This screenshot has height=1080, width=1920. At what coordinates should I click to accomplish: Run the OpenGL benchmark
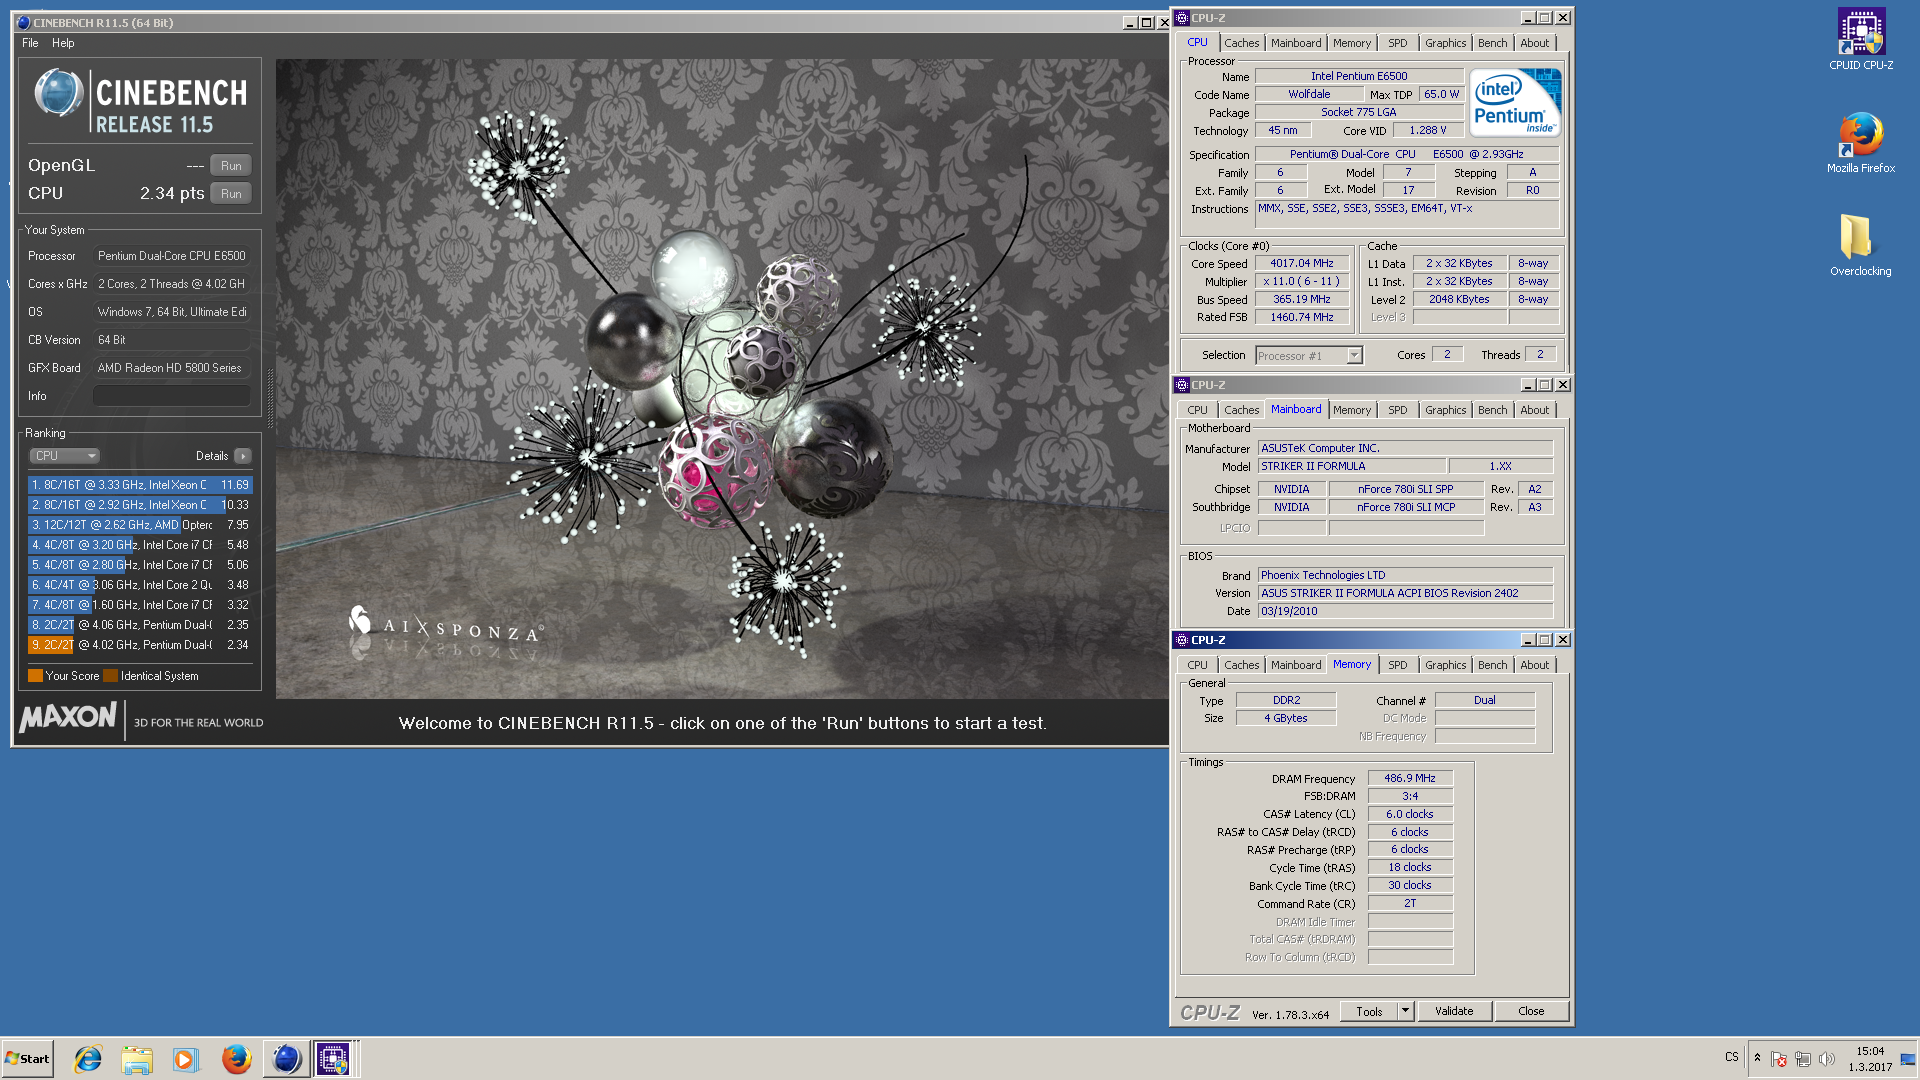[x=231, y=166]
